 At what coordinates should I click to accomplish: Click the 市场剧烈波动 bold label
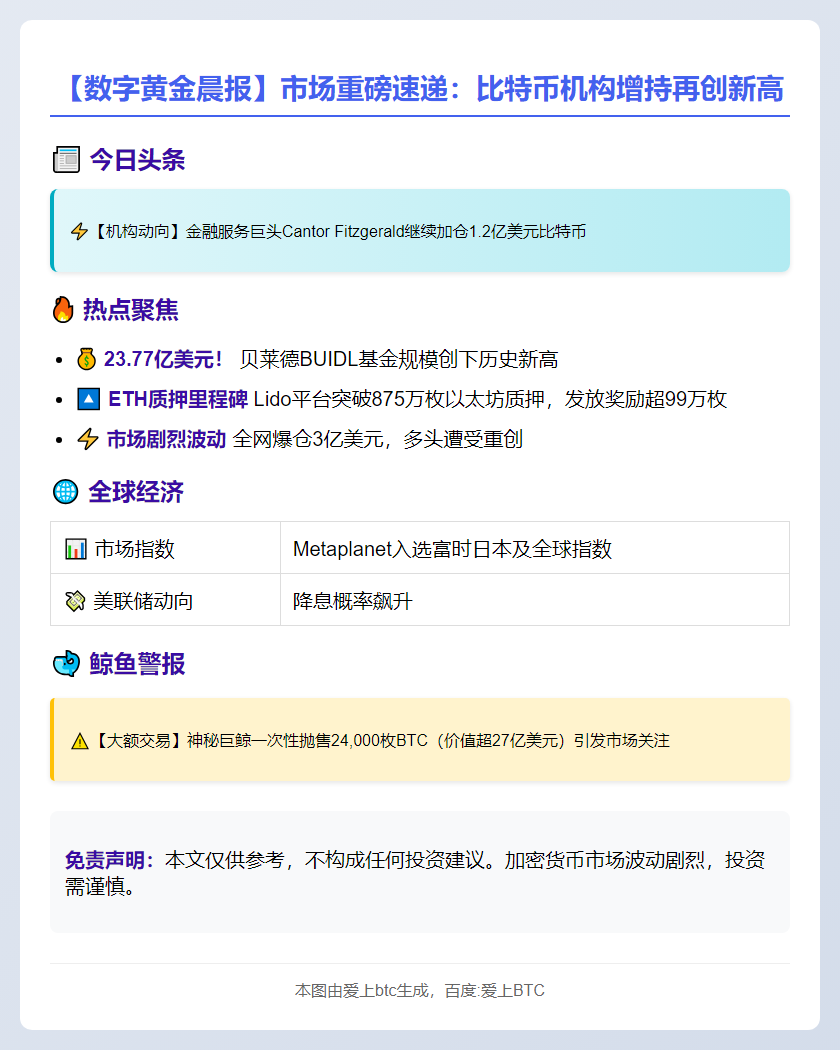166,440
